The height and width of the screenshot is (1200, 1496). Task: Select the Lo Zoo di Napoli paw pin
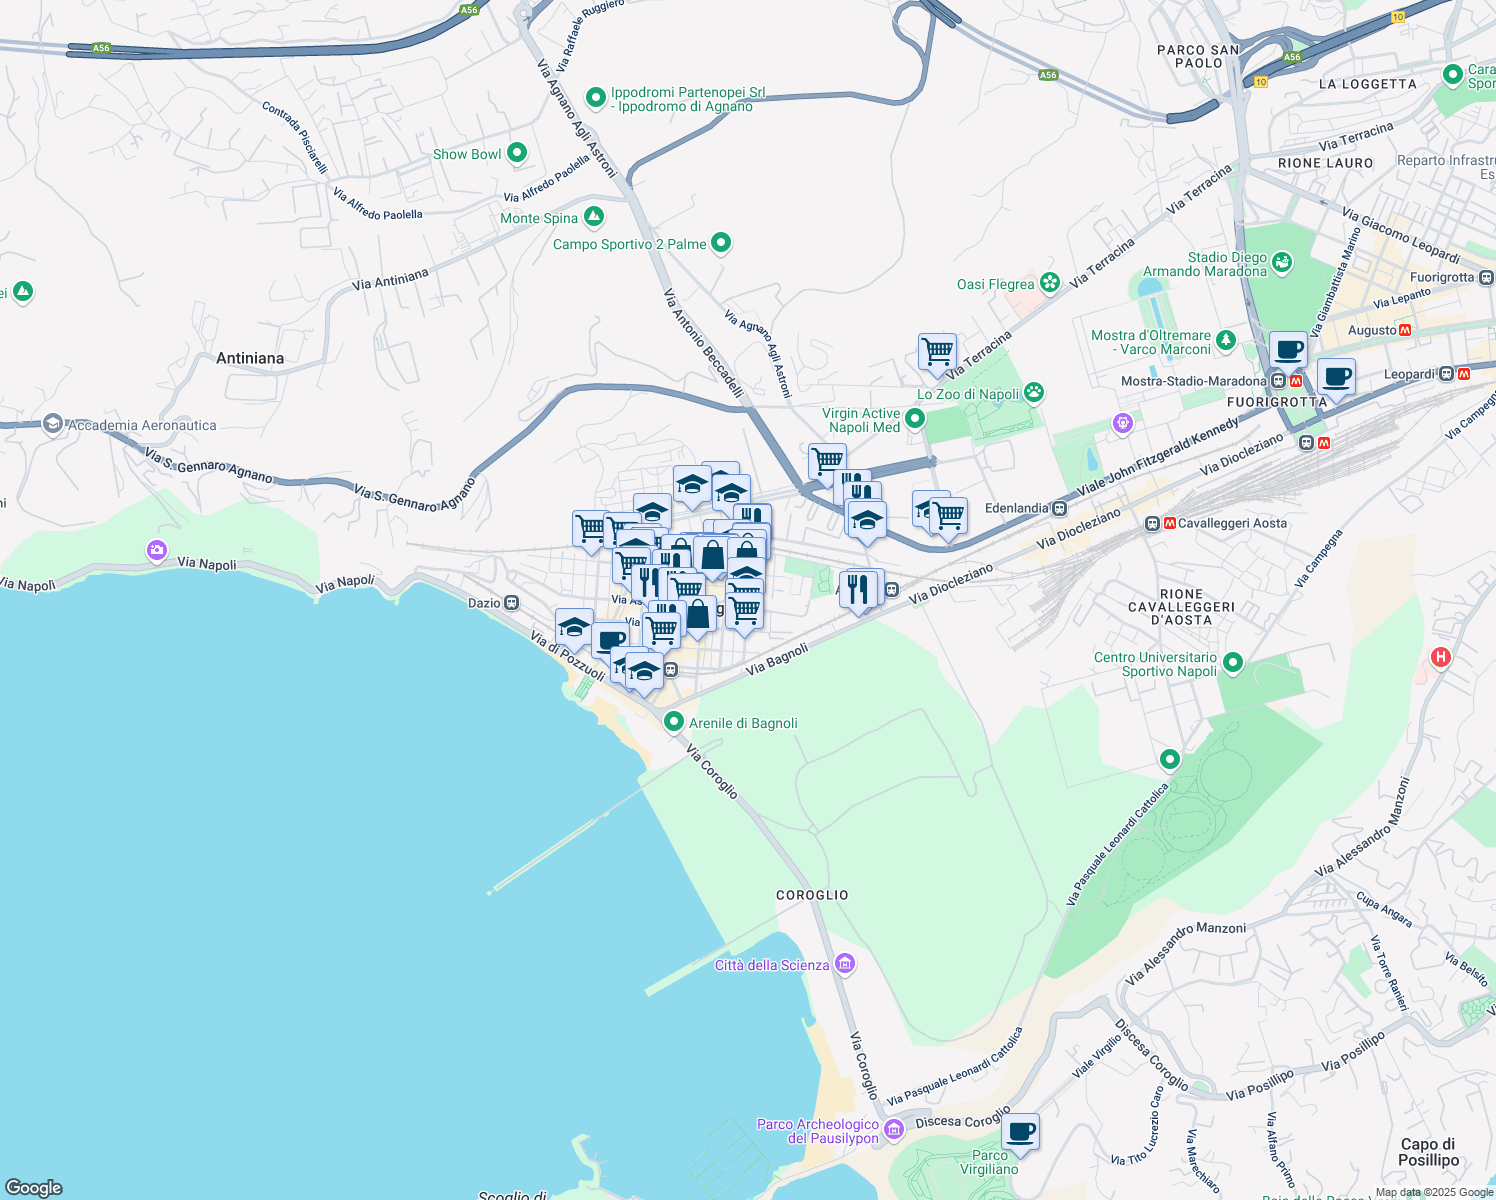1034,393
